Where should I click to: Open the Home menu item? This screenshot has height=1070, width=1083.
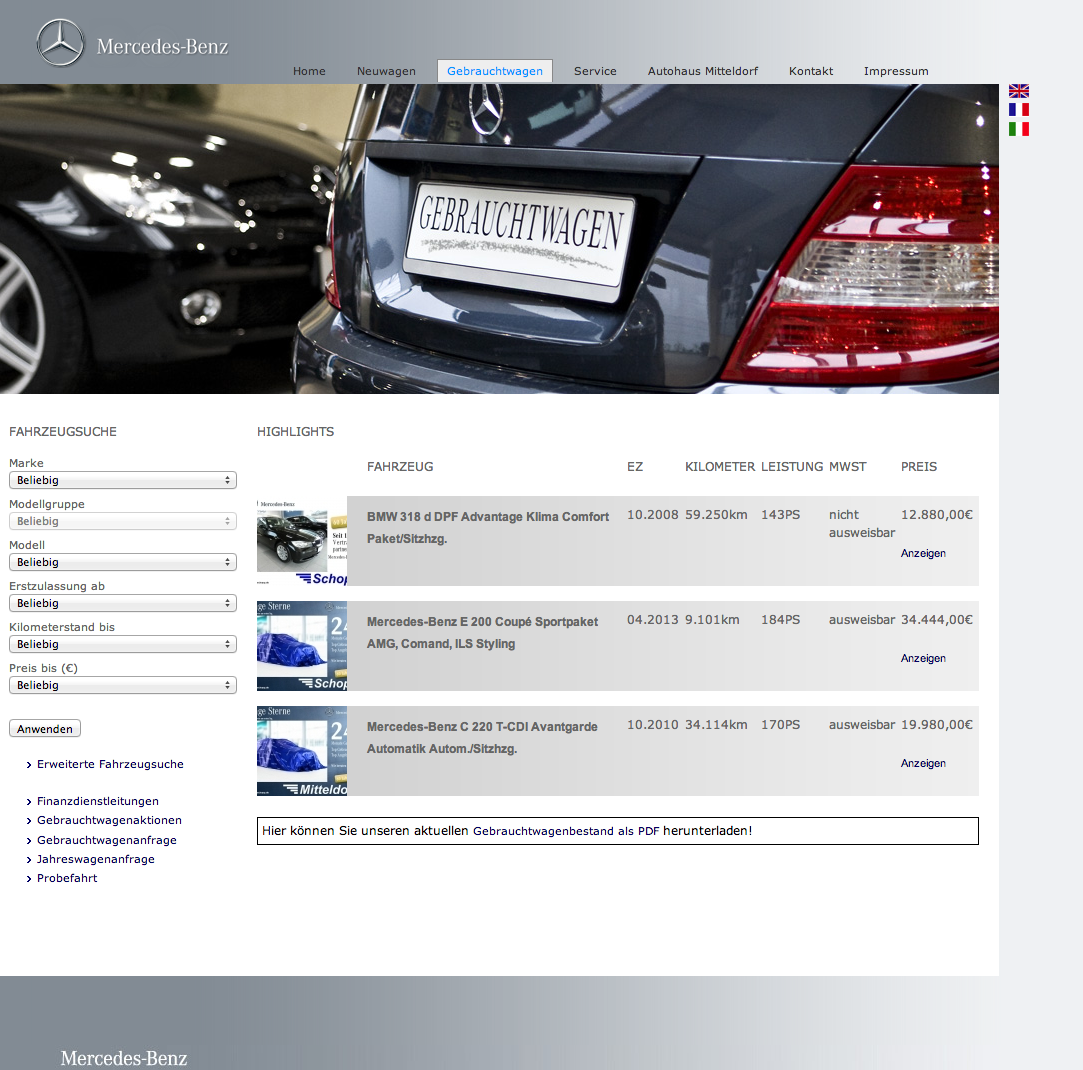pyautogui.click(x=309, y=71)
